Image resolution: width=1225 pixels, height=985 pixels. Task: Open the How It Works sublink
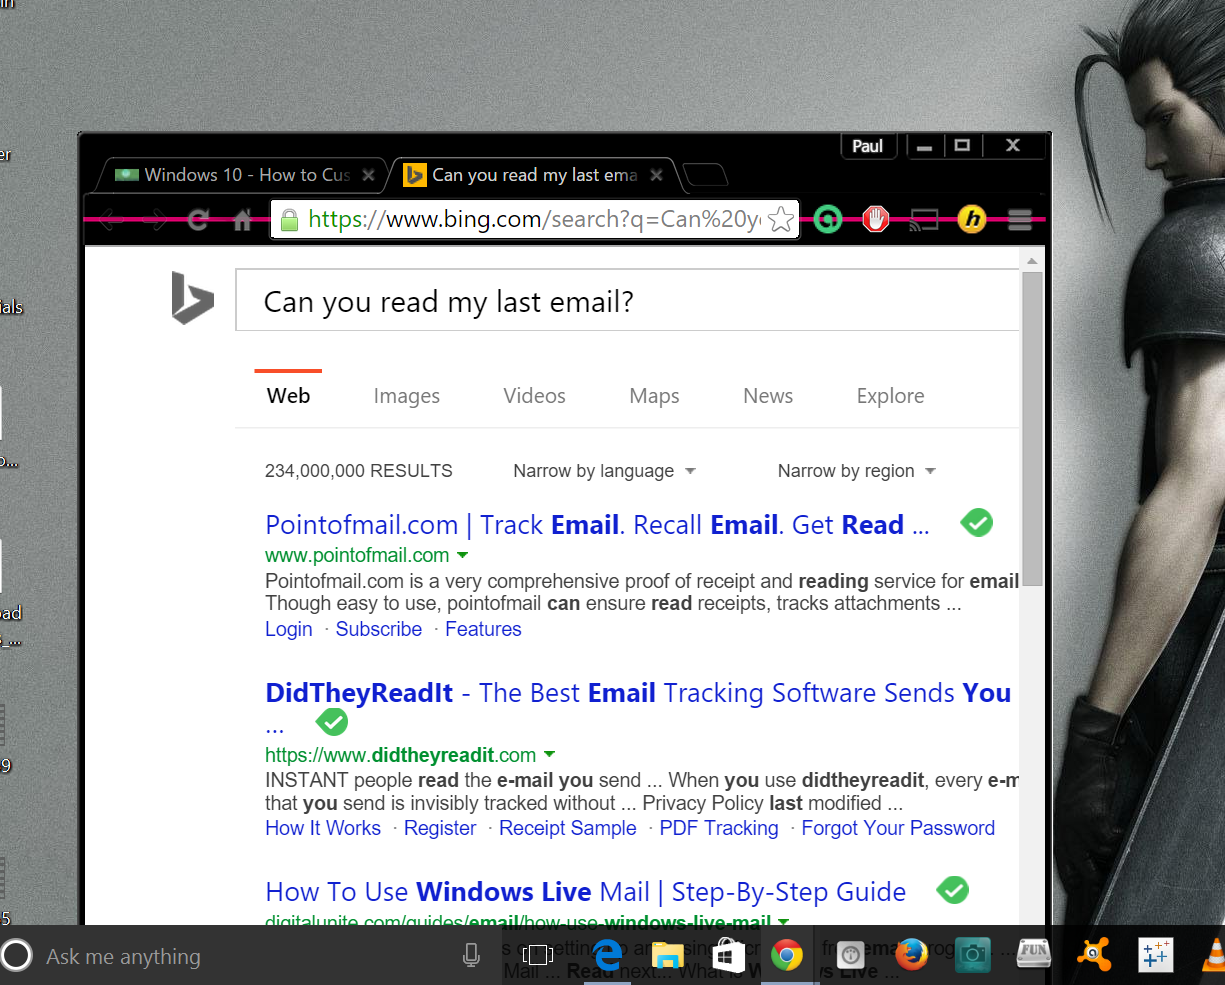pos(323,828)
